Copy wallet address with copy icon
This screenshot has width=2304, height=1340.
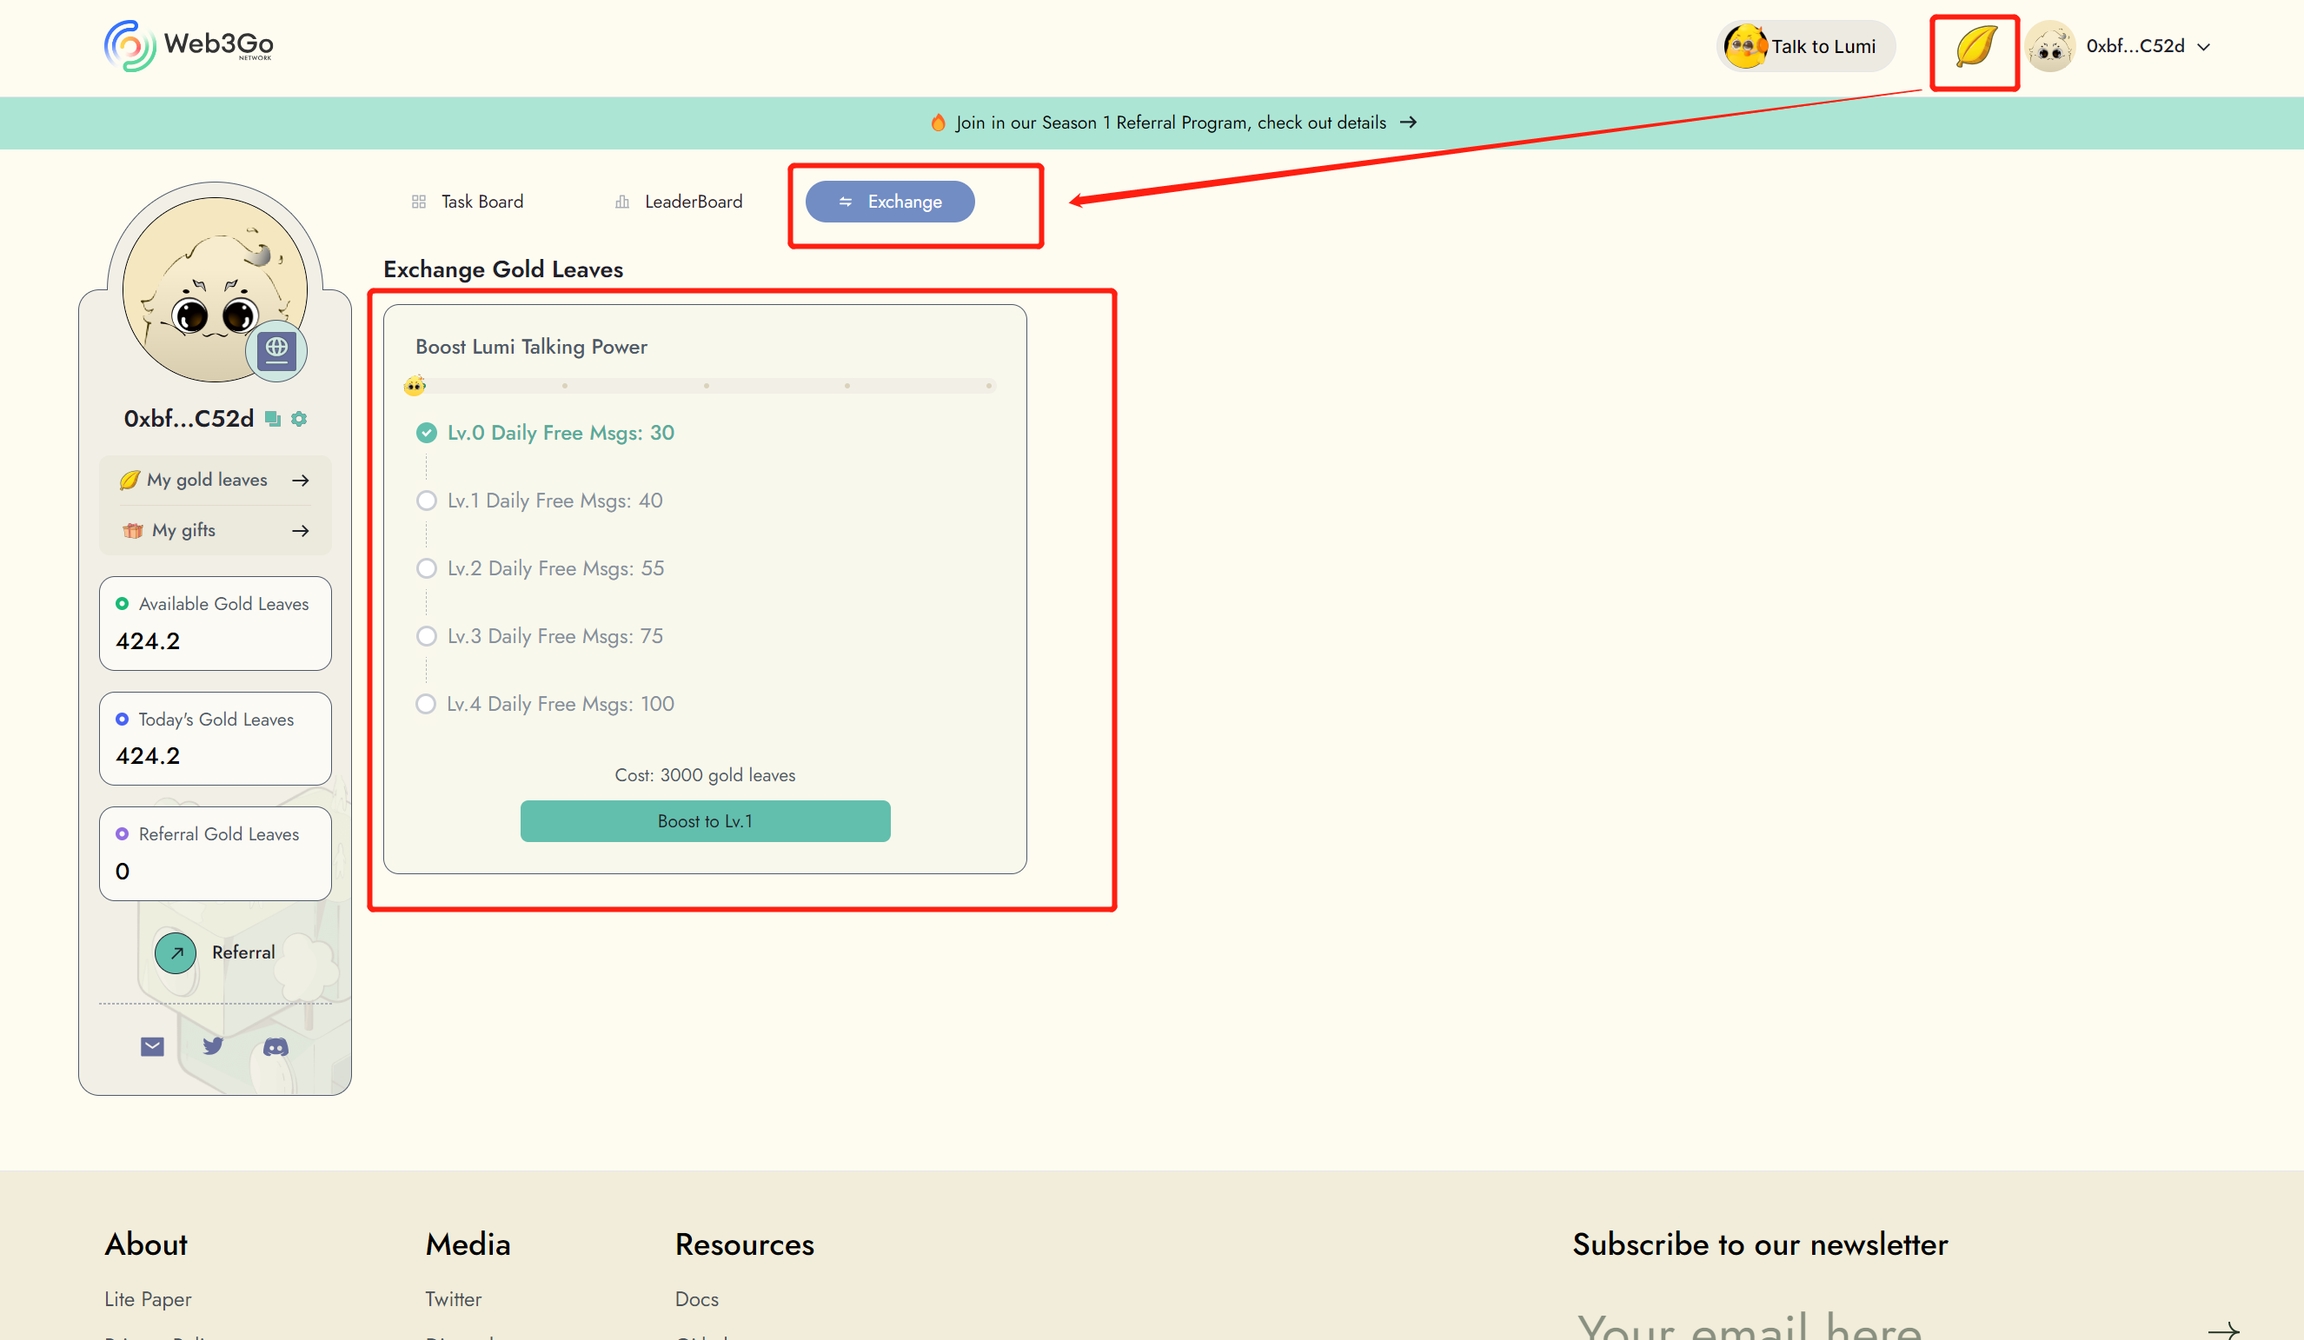(x=273, y=419)
